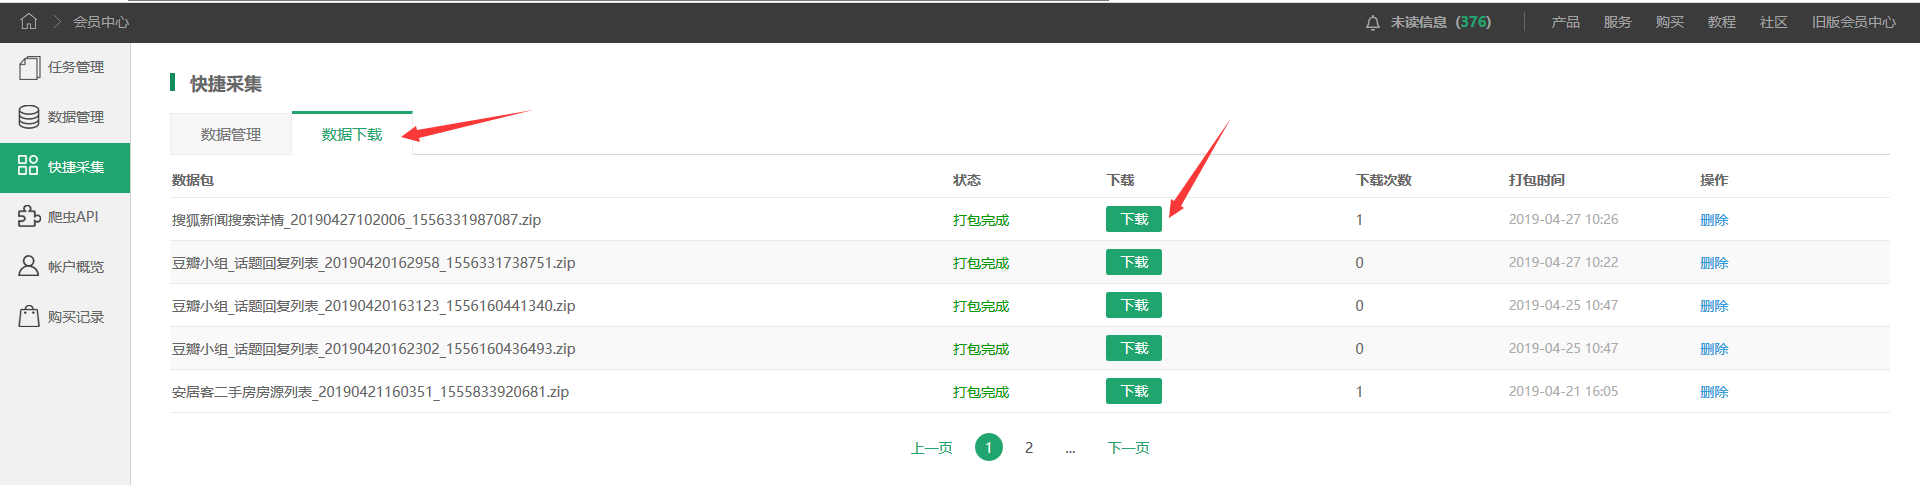Go to previous page 上一页

[x=931, y=448]
